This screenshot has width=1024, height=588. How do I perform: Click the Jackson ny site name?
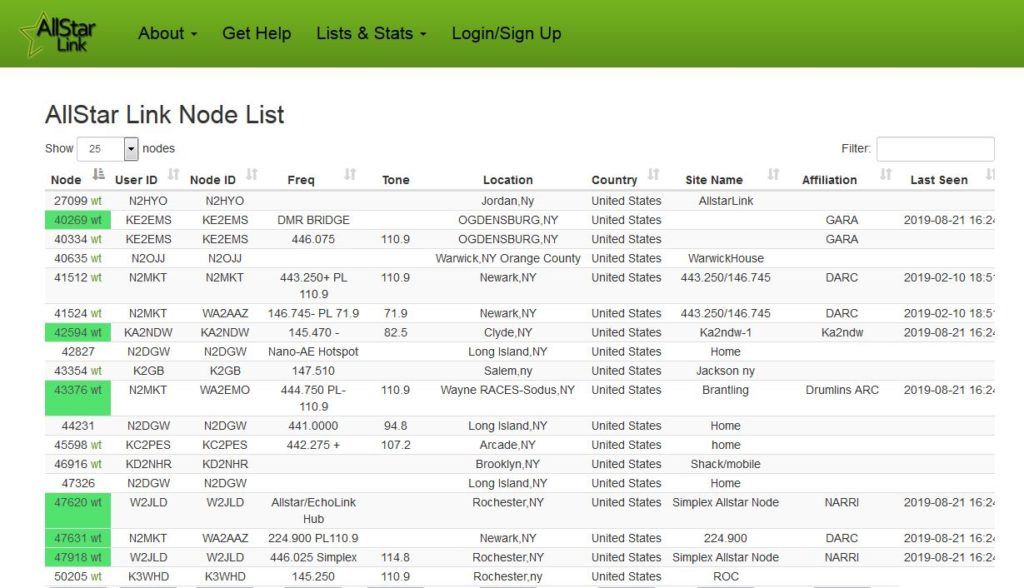(x=726, y=370)
